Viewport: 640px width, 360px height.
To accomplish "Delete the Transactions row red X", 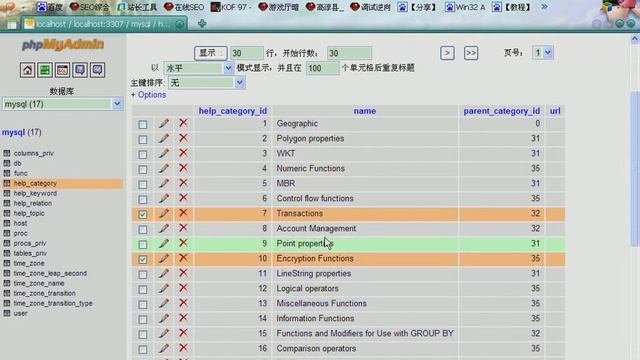I will (x=183, y=213).
